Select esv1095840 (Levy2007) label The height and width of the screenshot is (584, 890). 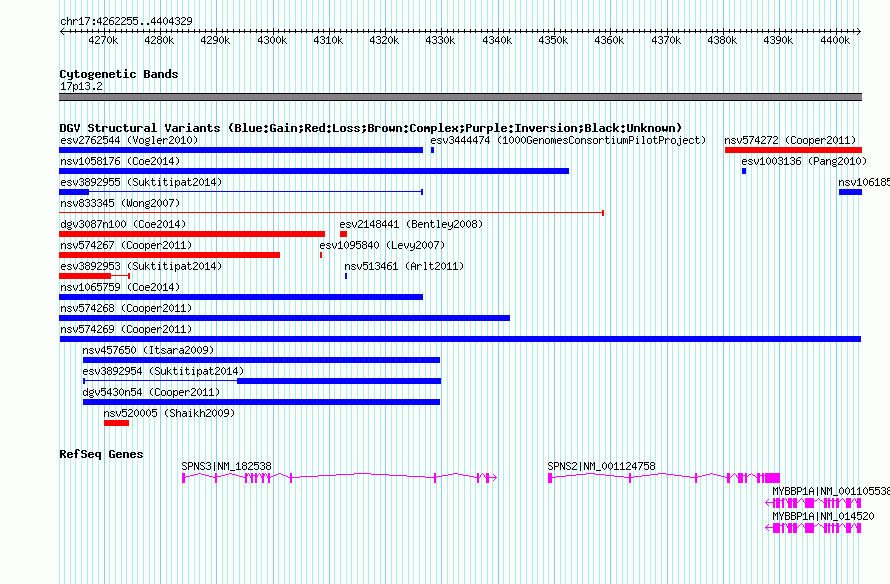click(382, 245)
